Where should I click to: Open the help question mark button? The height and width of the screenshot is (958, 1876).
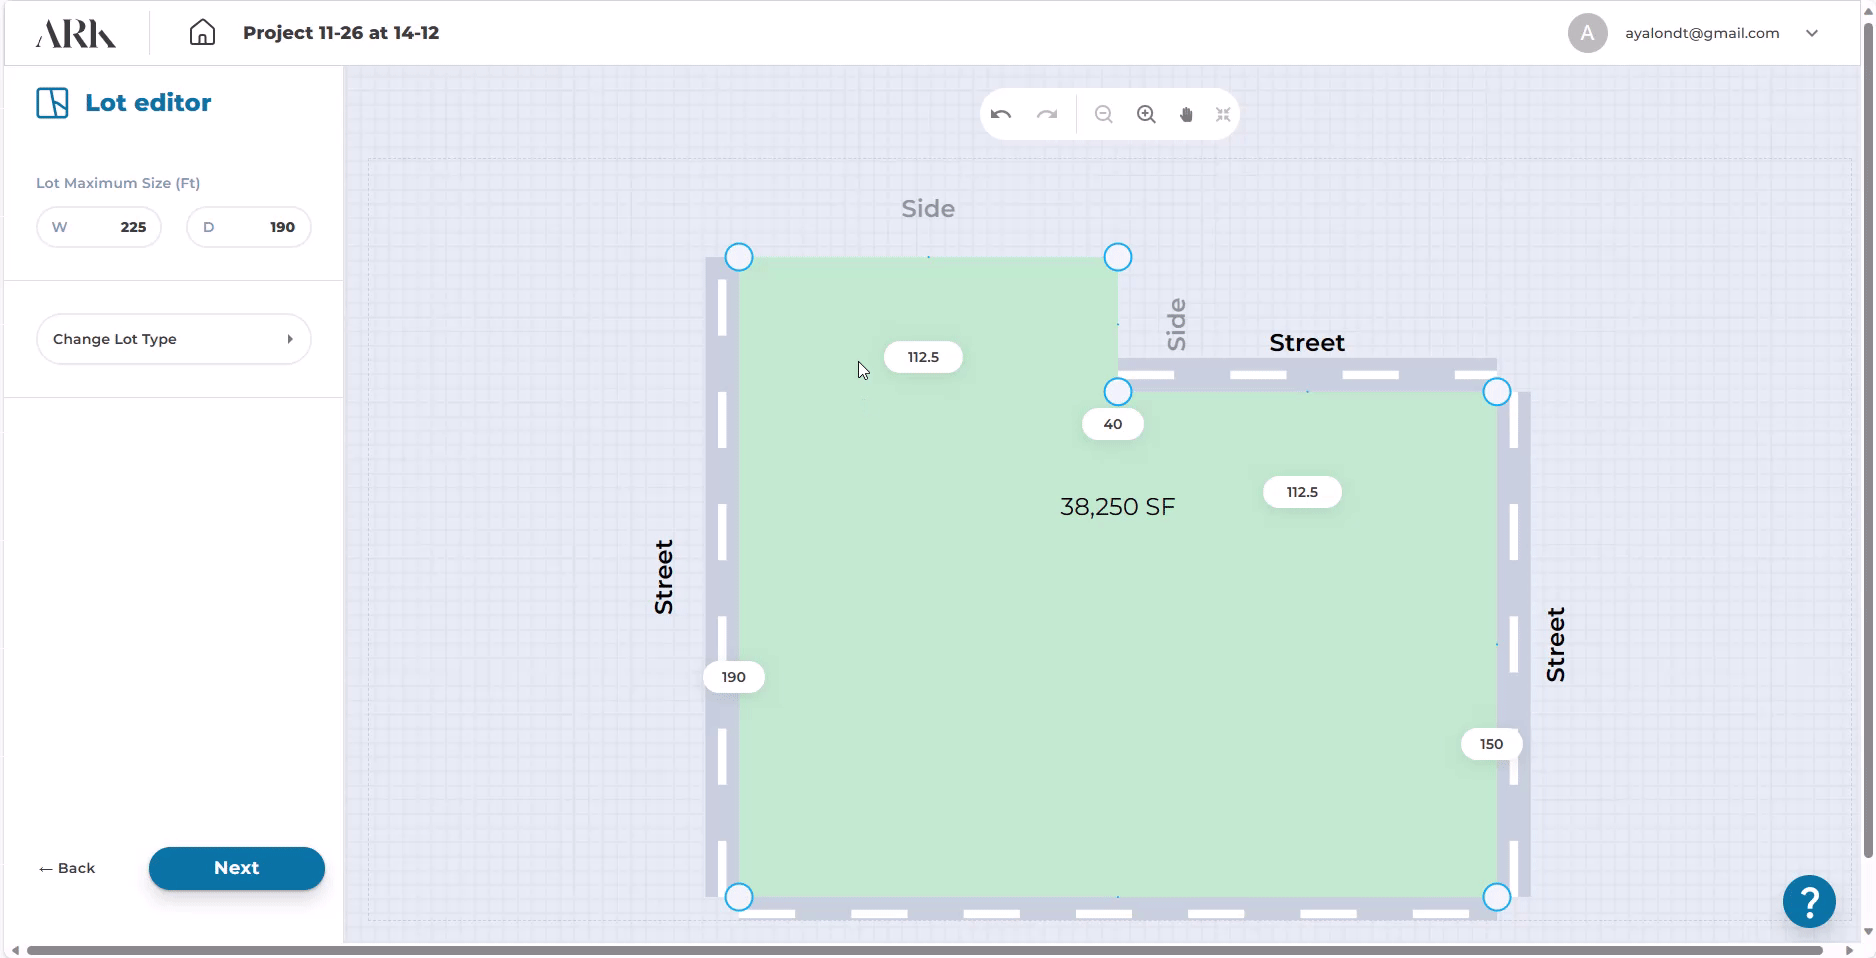[x=1808, y=901]
